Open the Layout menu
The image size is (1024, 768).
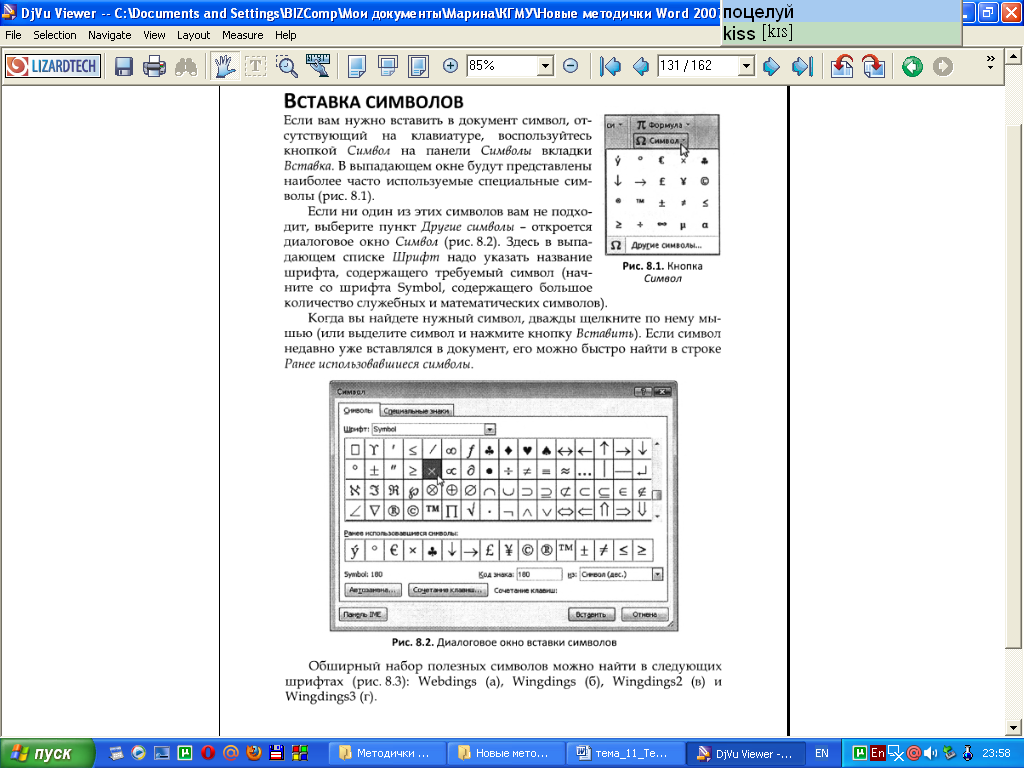(x=193, y=35)
